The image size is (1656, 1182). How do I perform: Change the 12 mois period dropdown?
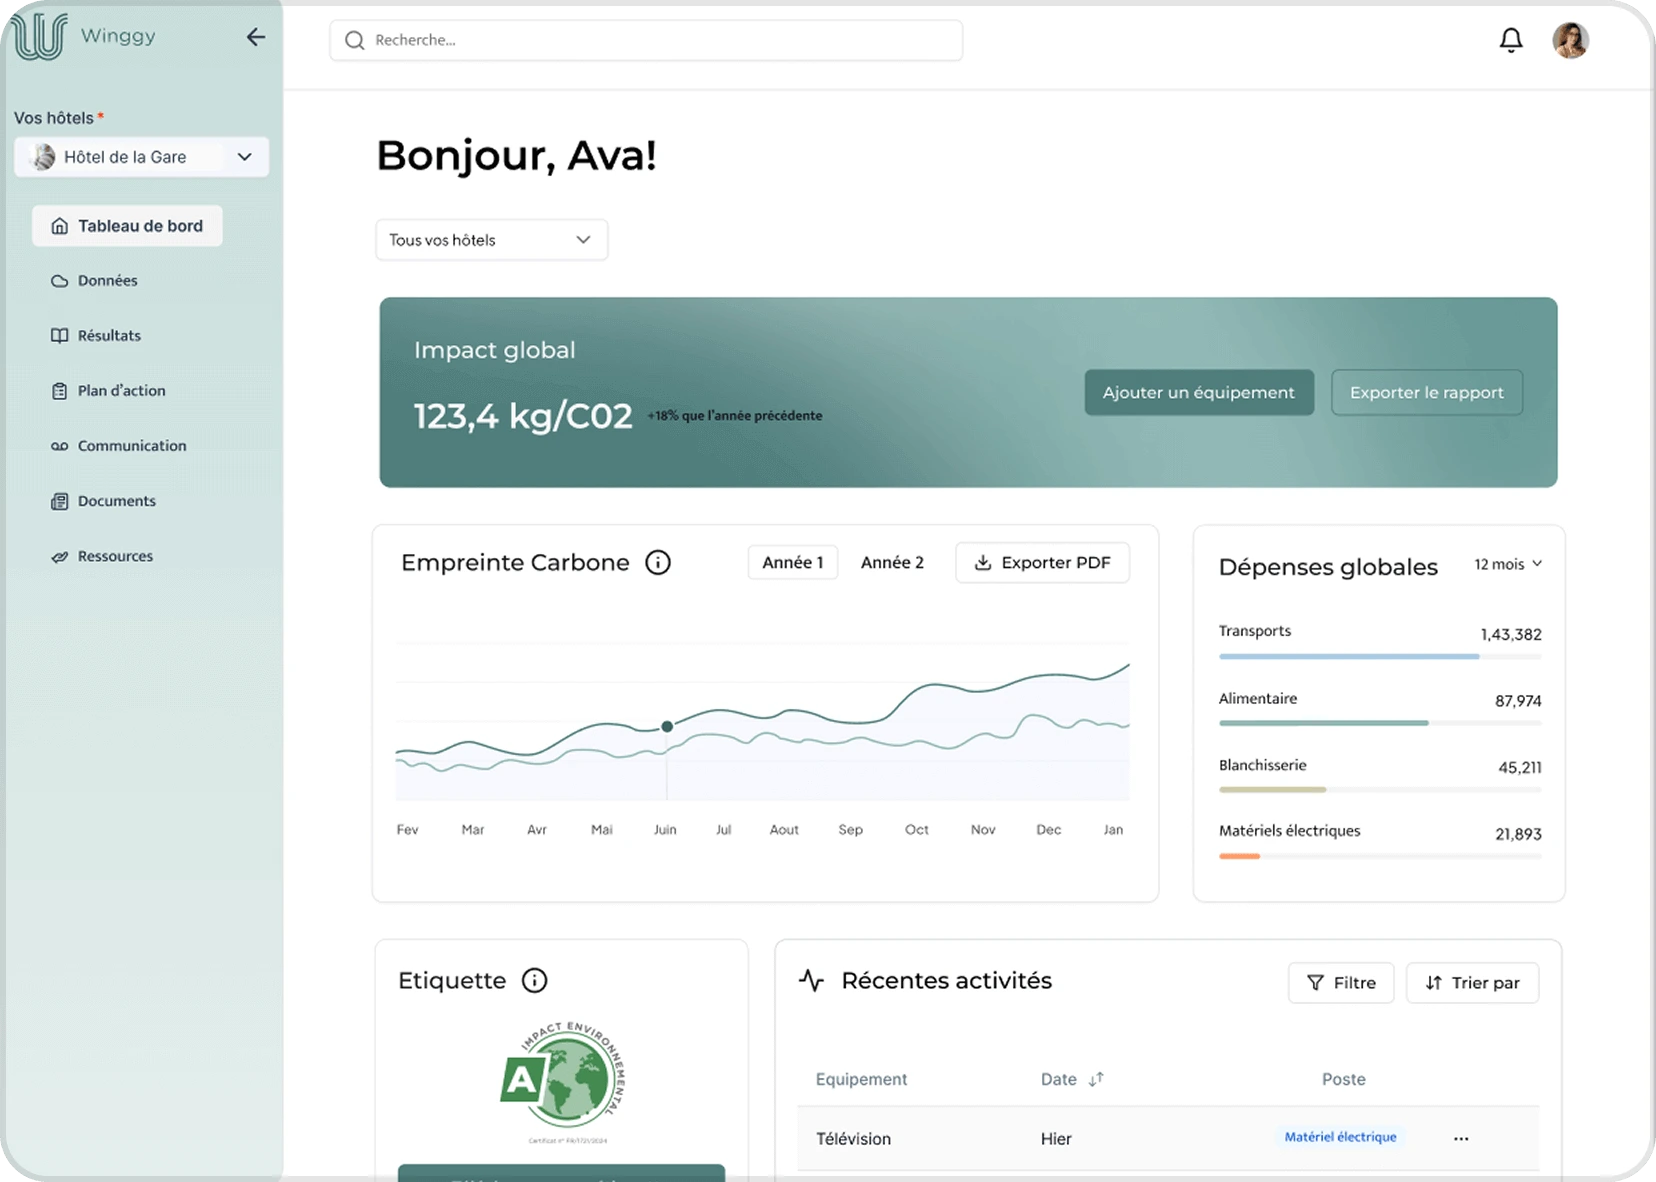pos(1507,564)
